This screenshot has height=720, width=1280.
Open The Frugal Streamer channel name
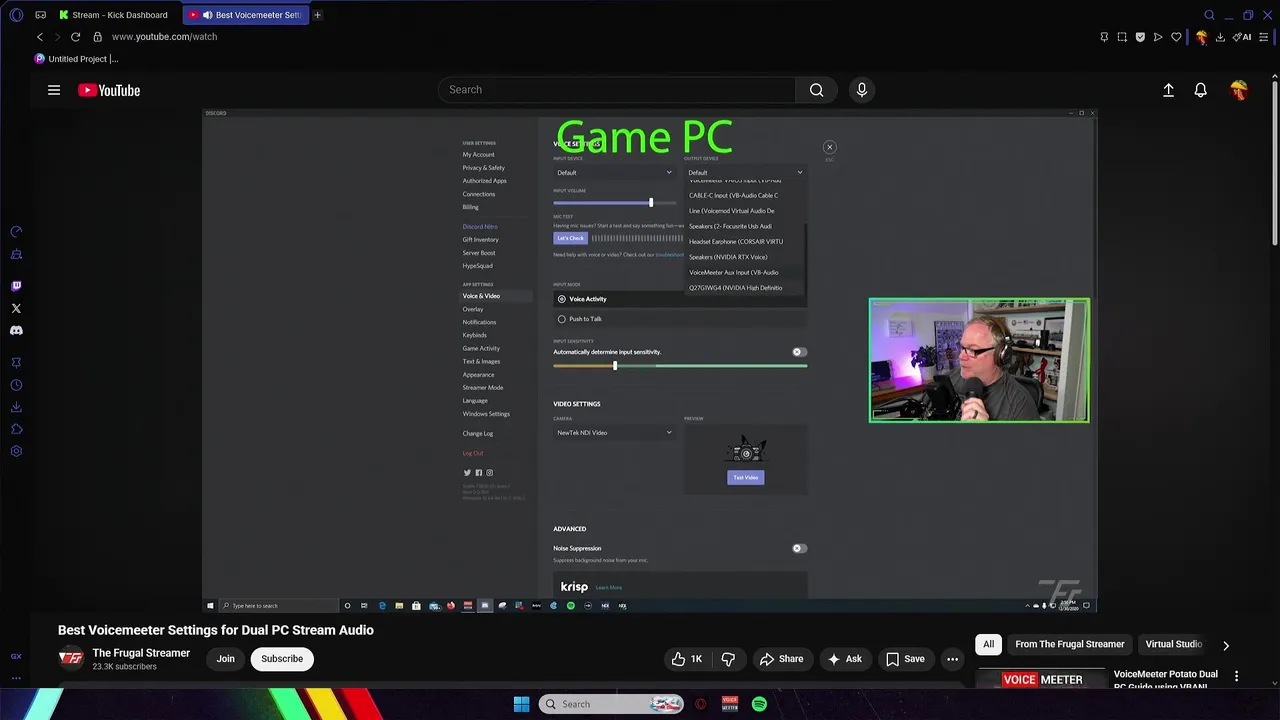point(141,653)
